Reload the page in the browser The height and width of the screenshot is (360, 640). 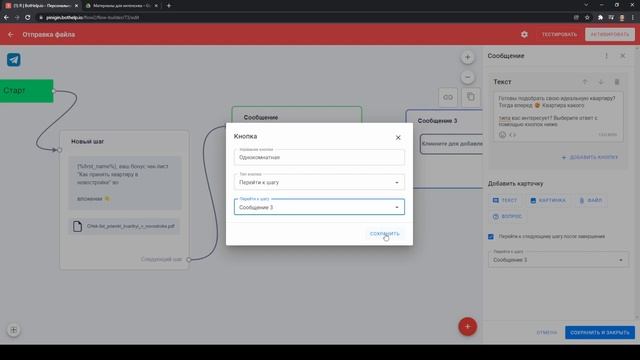click(x=28, y=18)
